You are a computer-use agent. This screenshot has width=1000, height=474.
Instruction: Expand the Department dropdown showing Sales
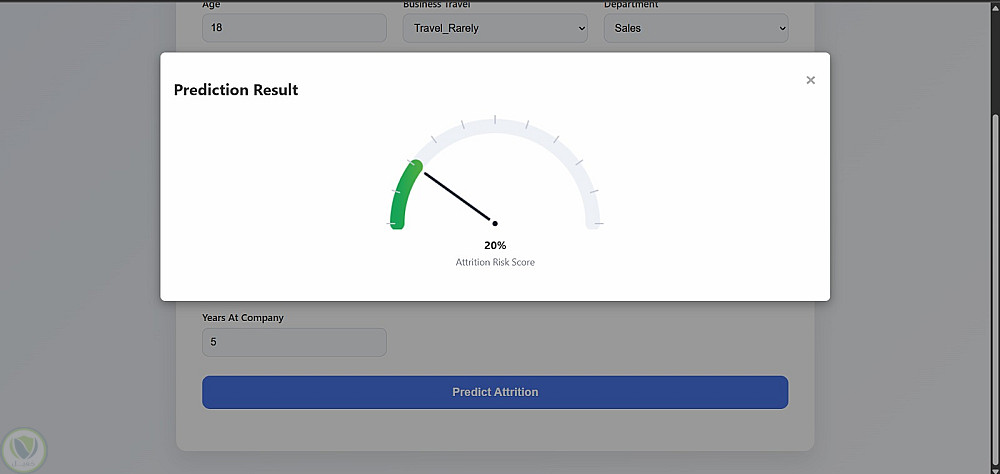pyautogui.click(x=696, y=28)
